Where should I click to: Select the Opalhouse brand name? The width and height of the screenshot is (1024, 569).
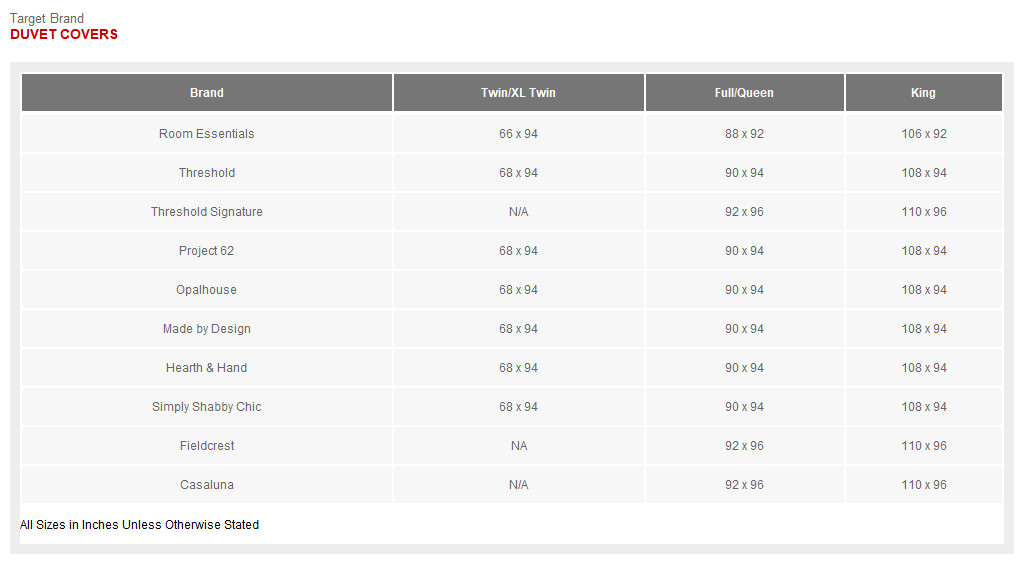point(207,290)
